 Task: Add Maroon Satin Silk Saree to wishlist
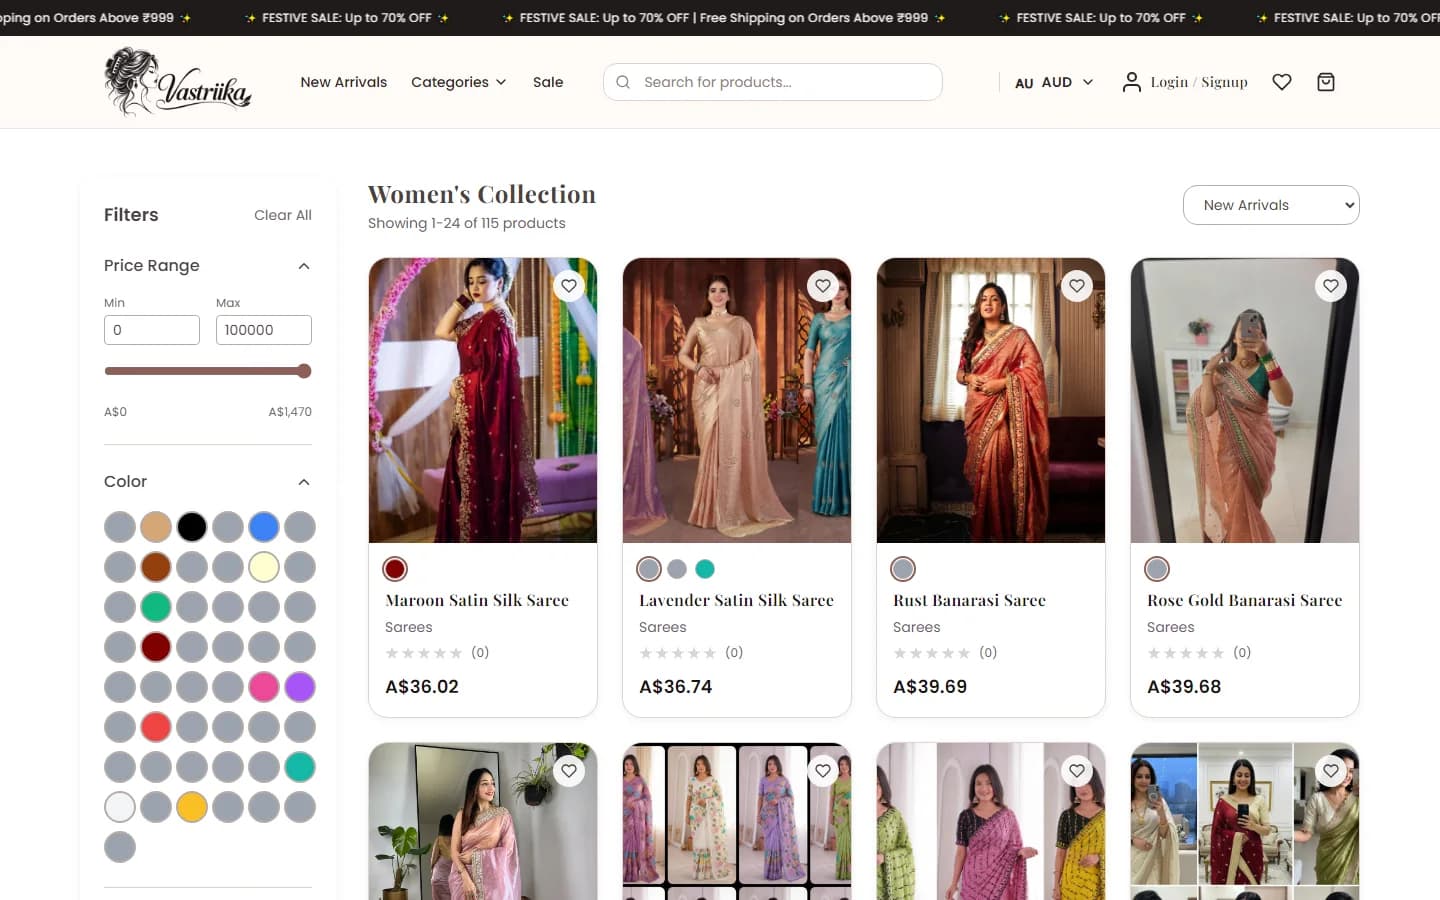[x=569, y=286]
